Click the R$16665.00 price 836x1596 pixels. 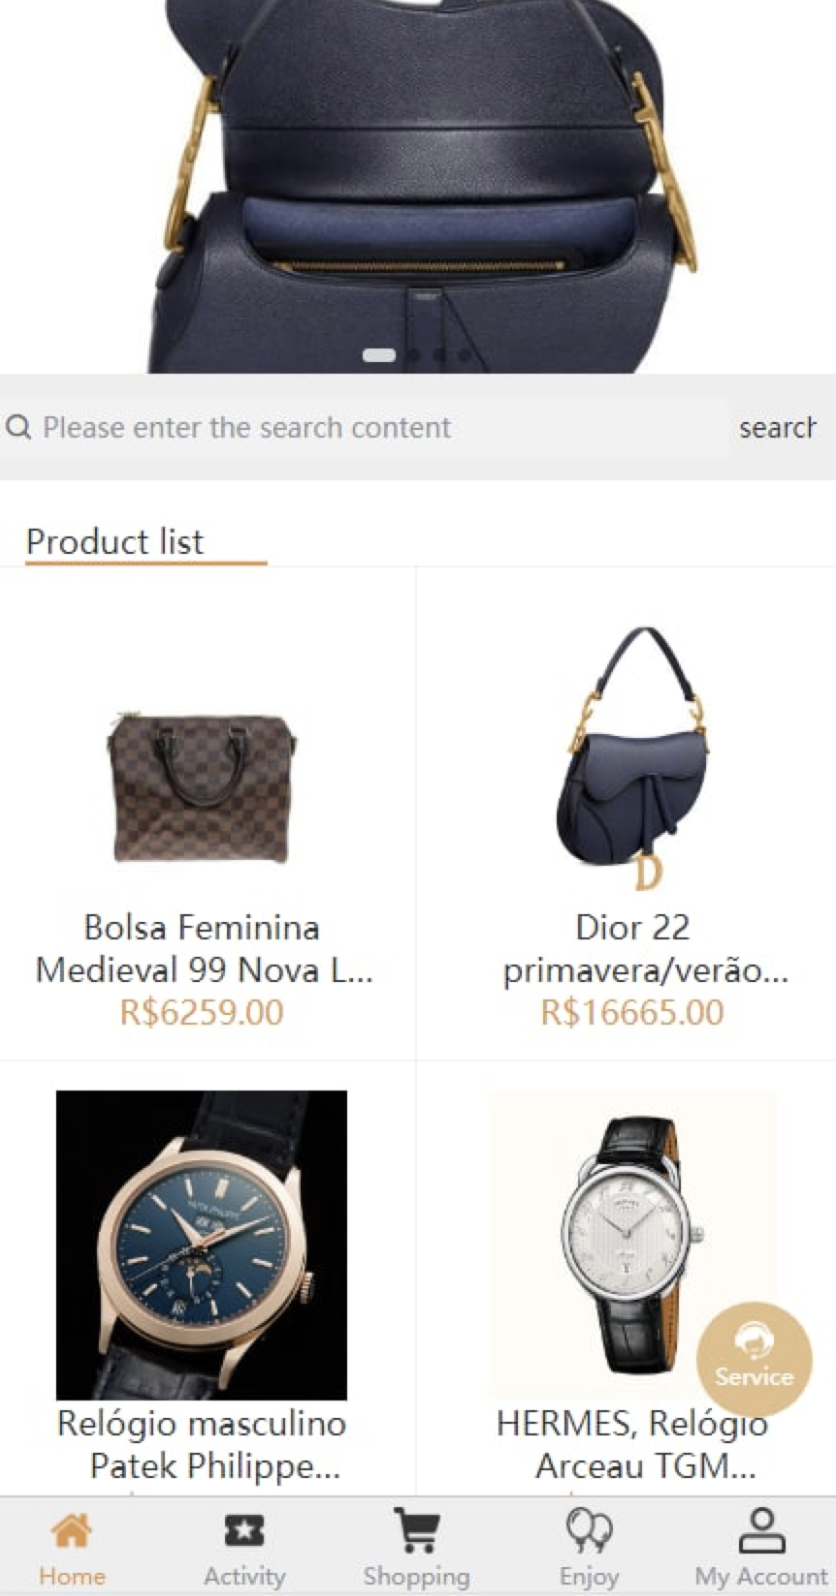pos(632,1012)
